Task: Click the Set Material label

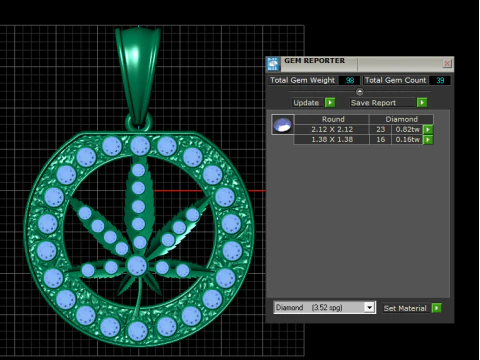Action: (405, 308)
